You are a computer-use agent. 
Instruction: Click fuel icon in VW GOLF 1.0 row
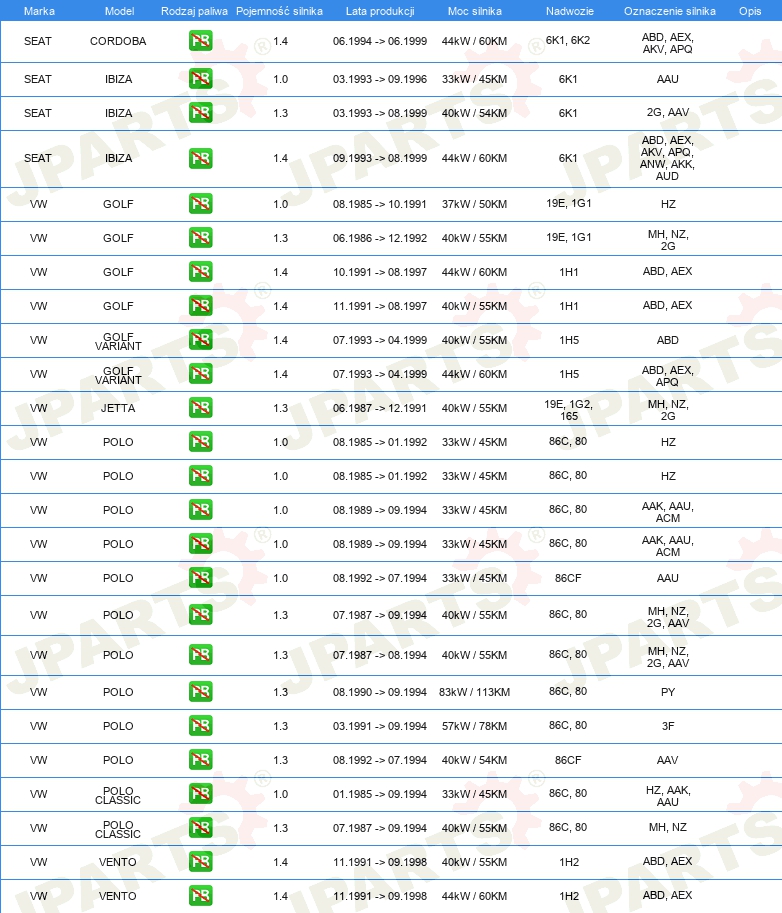tap(200, 204)
